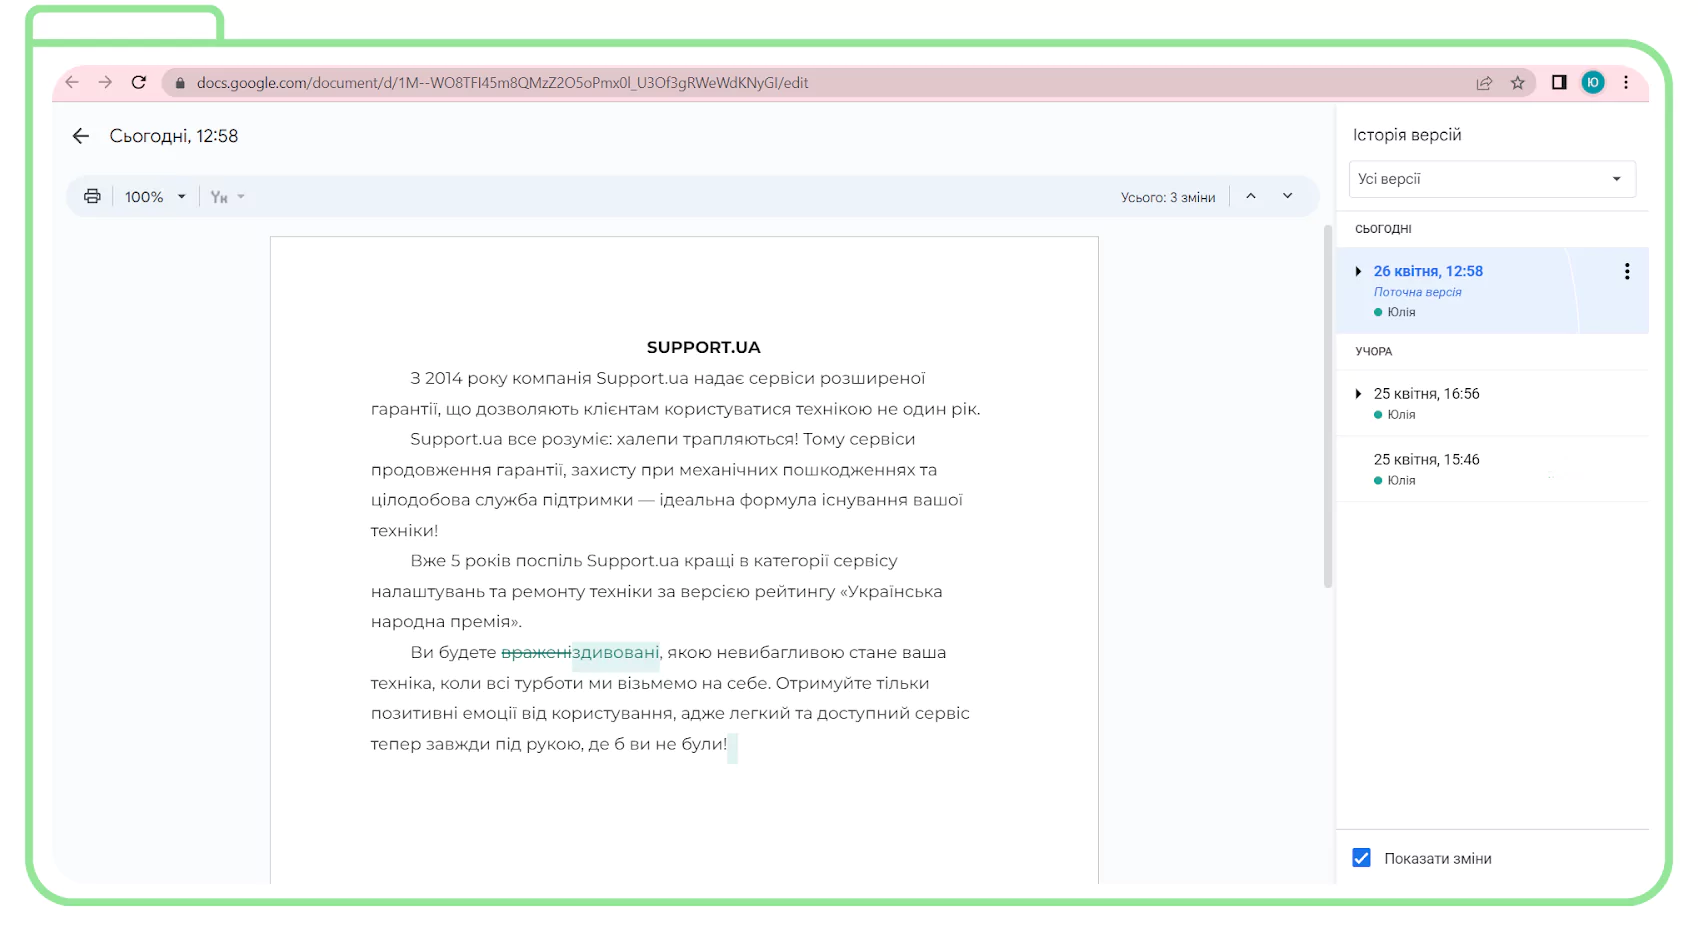Image resolution: width=1698 pixels, height=928 pixels.
Task: Share this page icon in address bar
Action: click(1484, 83)
